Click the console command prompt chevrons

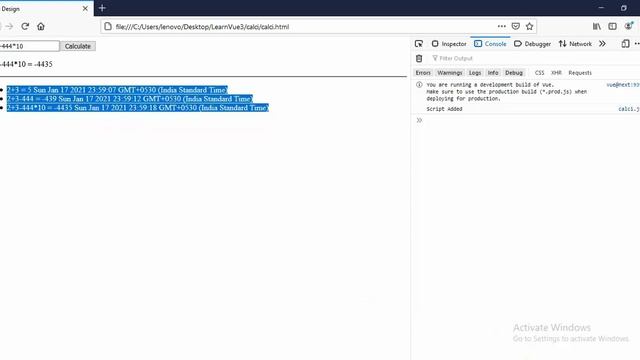point(419,120)
